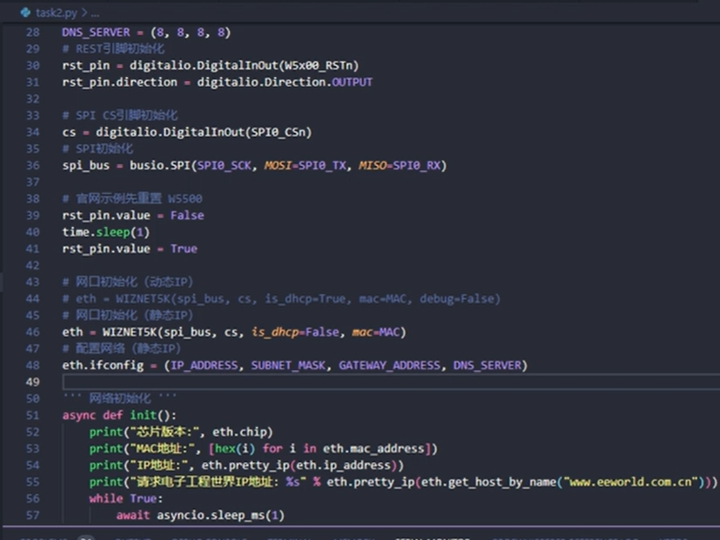Select the task2.py breadcrumb item
This screenshot has width=720, height=540.
tap(55, 12)
